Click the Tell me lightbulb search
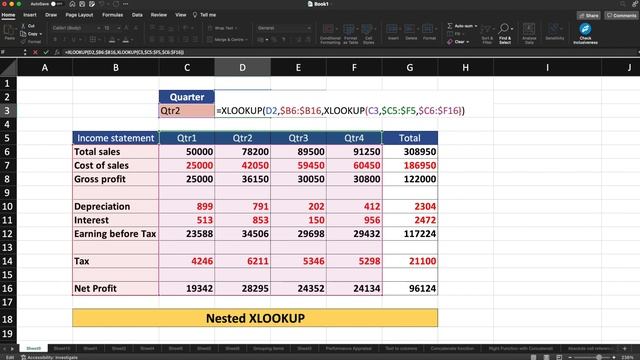 pos(204,15)
